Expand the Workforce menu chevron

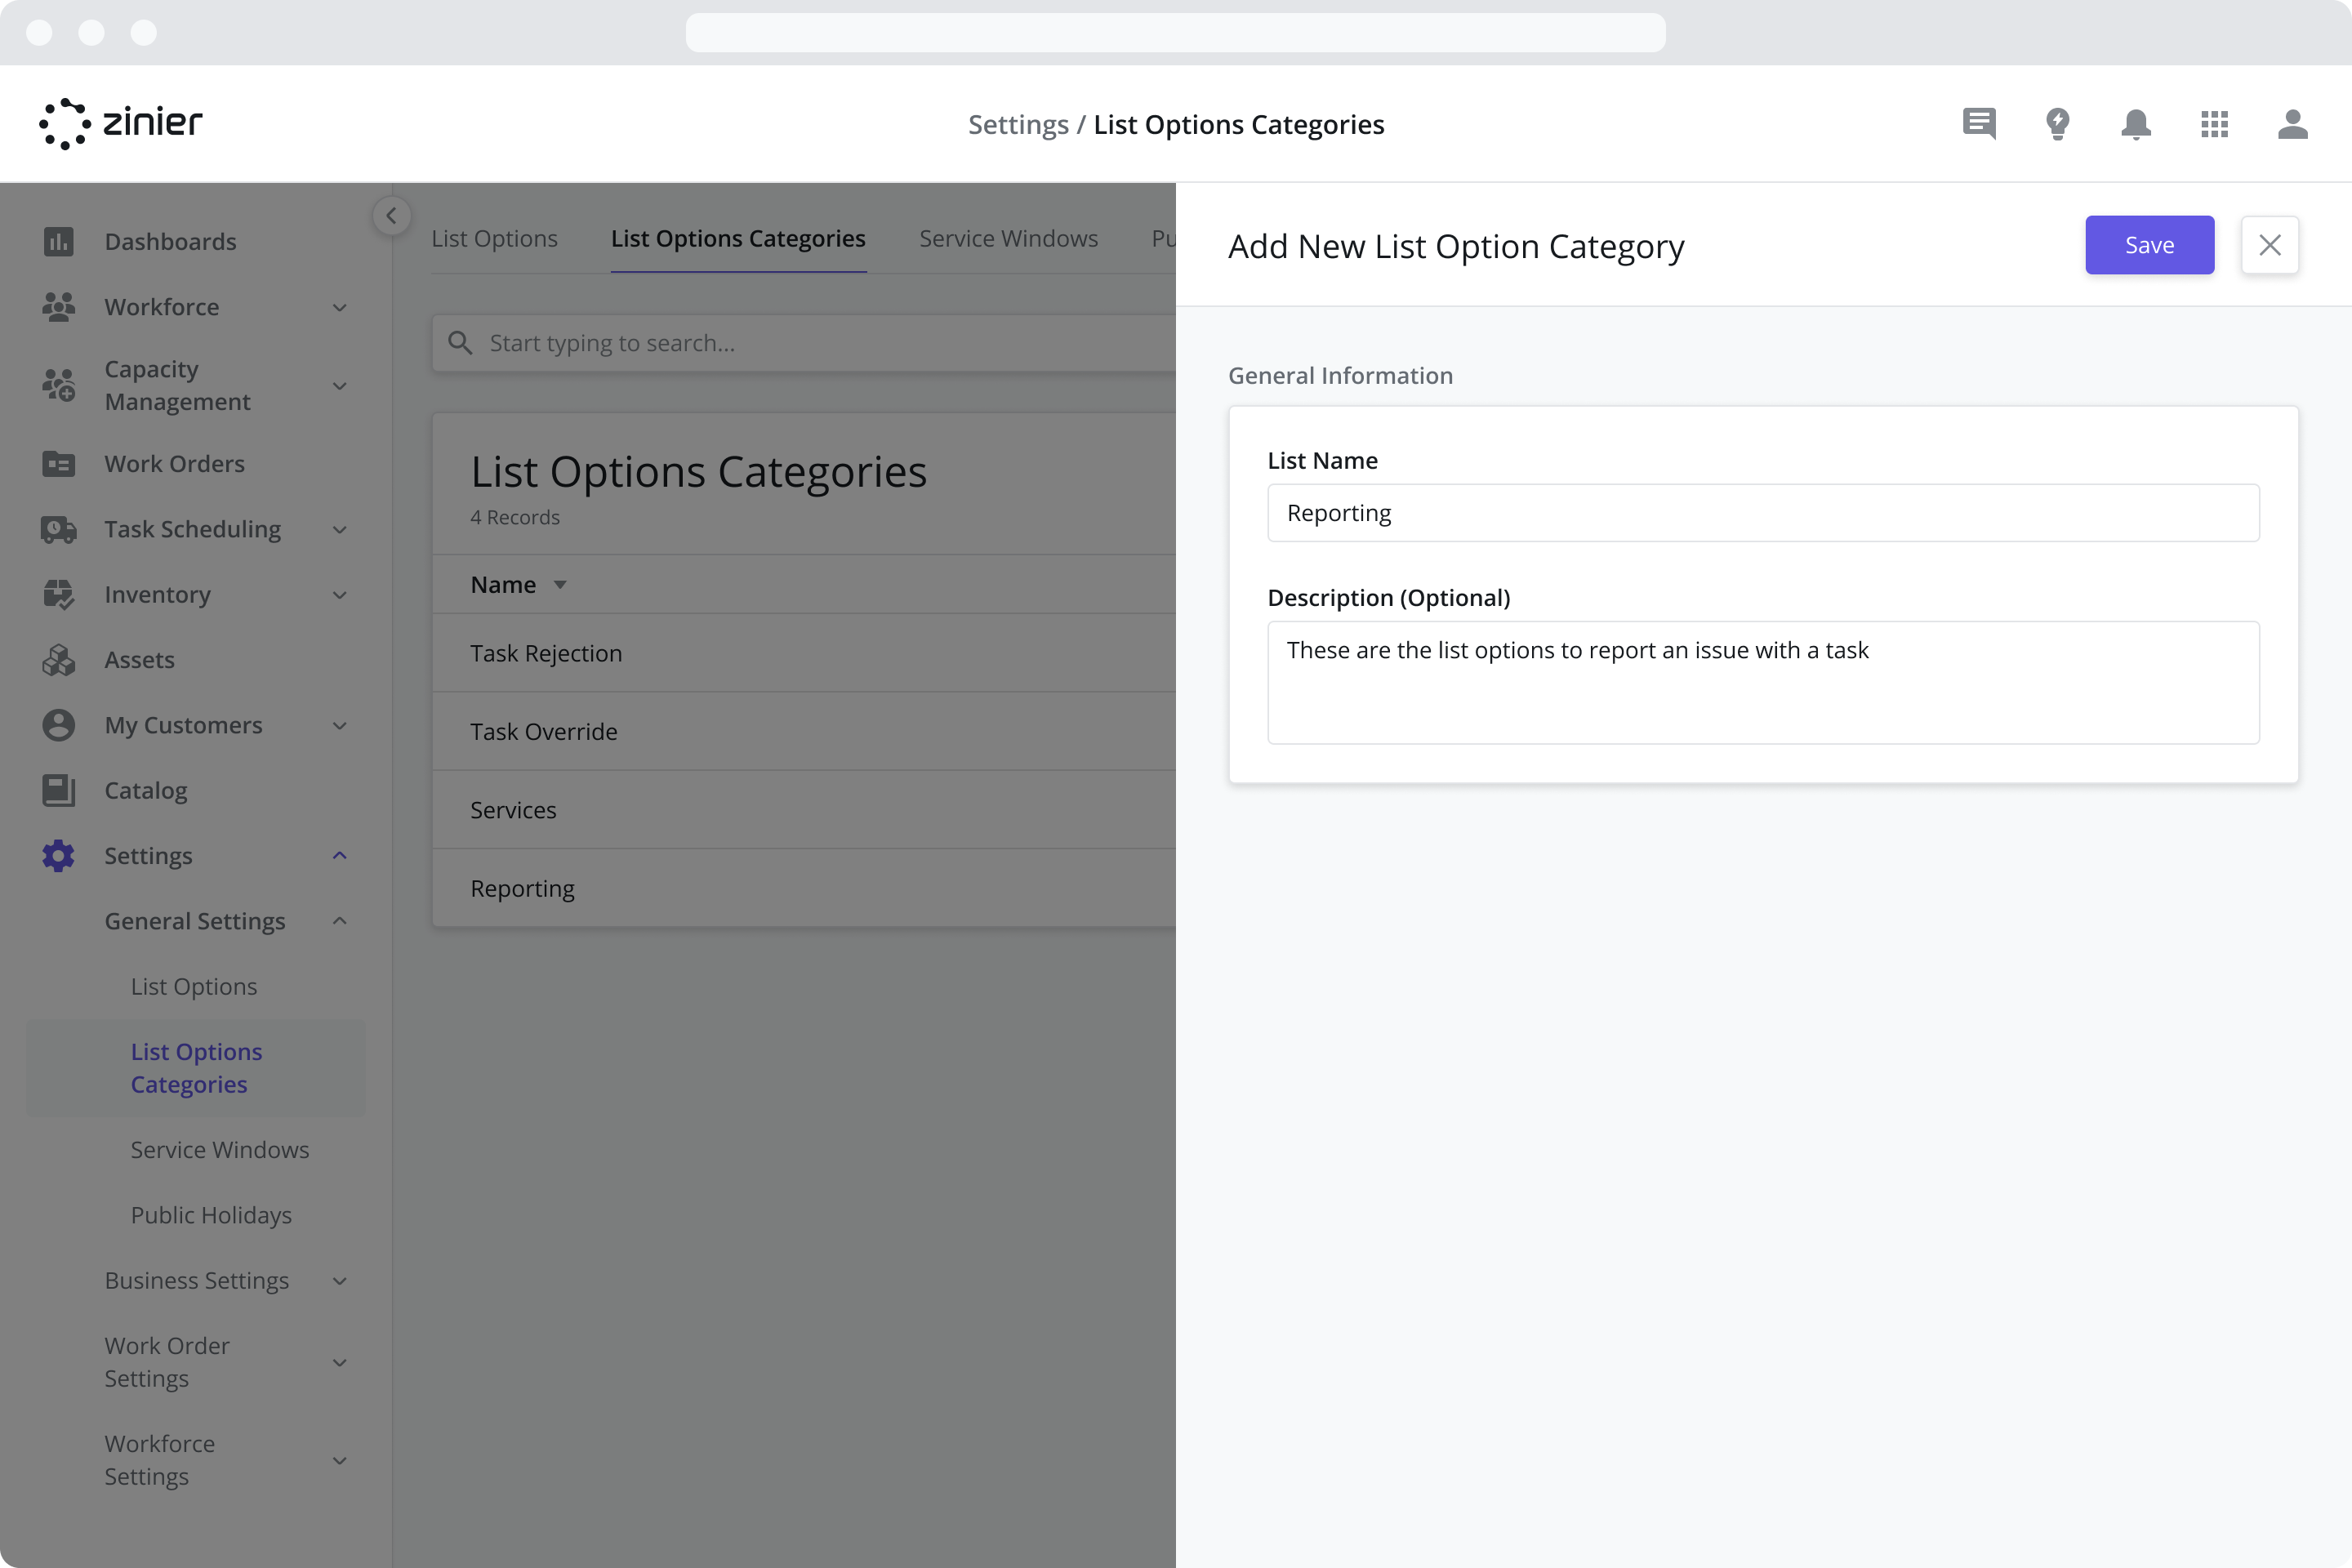click(x=340, y=307)
